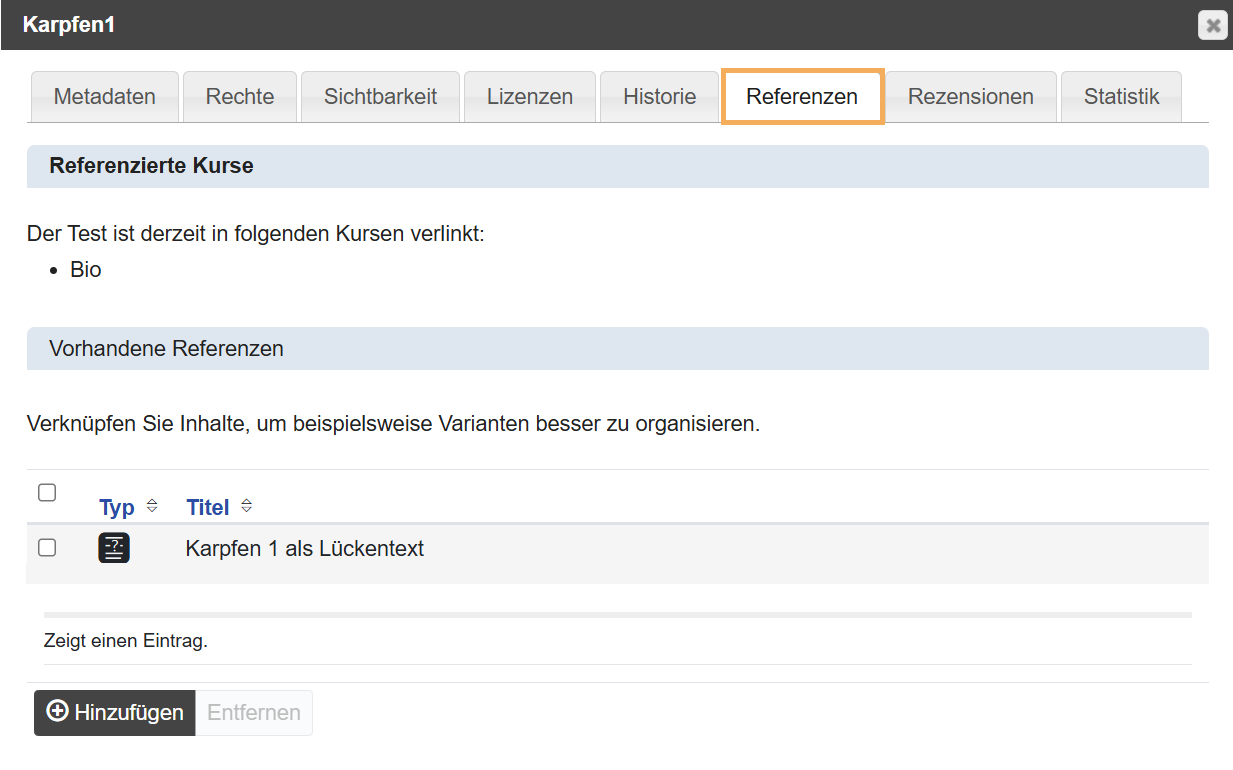Open the Rezensionen tab
This screenshot has height=770, width=1233.
(970, 96)
